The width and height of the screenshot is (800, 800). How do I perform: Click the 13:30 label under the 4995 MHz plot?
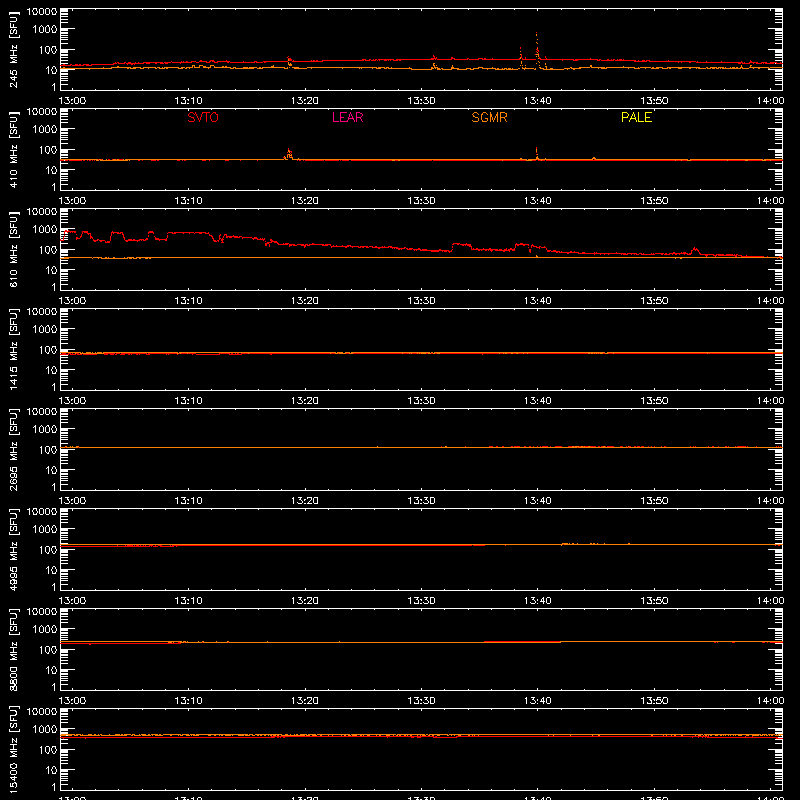(421, 601)
